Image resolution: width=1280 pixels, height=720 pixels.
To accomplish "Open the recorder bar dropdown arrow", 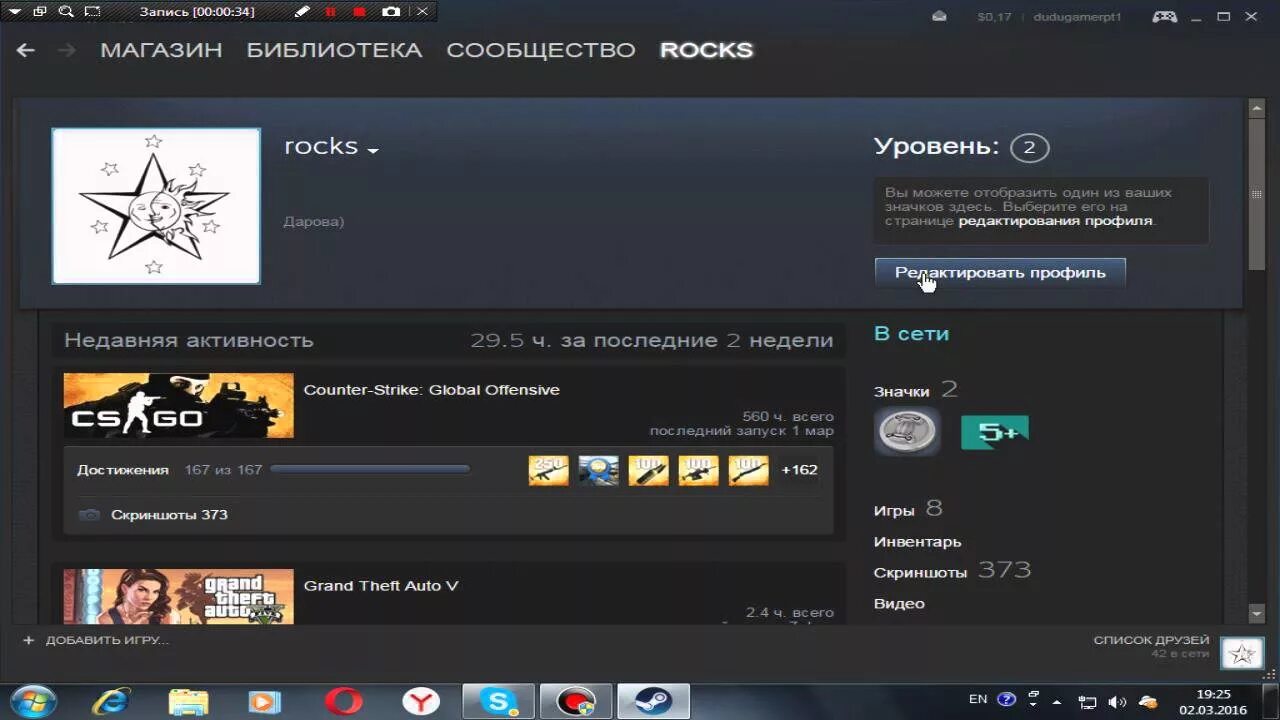I will click(15, 12).
